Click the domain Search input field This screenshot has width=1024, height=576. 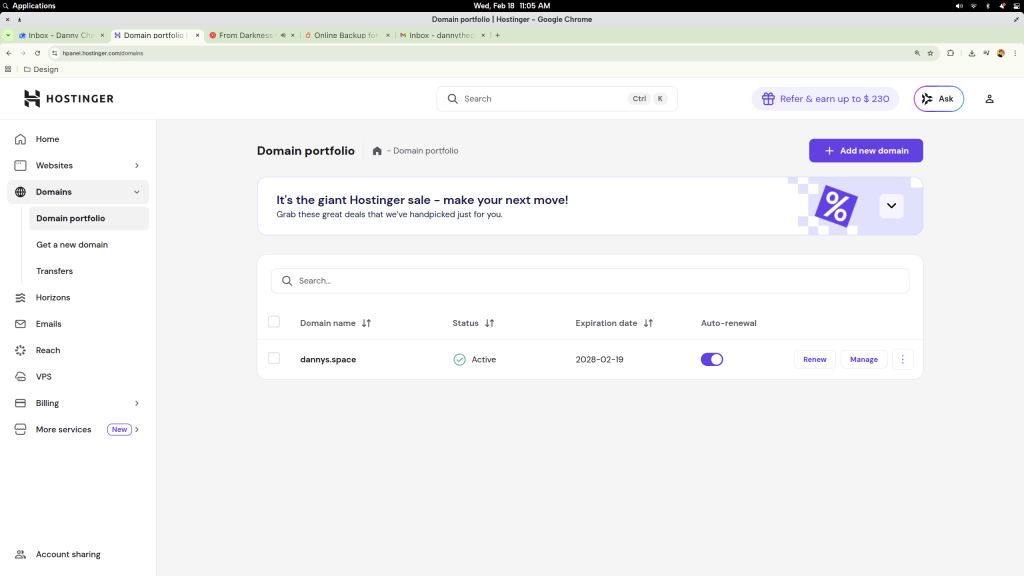pos(590,280)
